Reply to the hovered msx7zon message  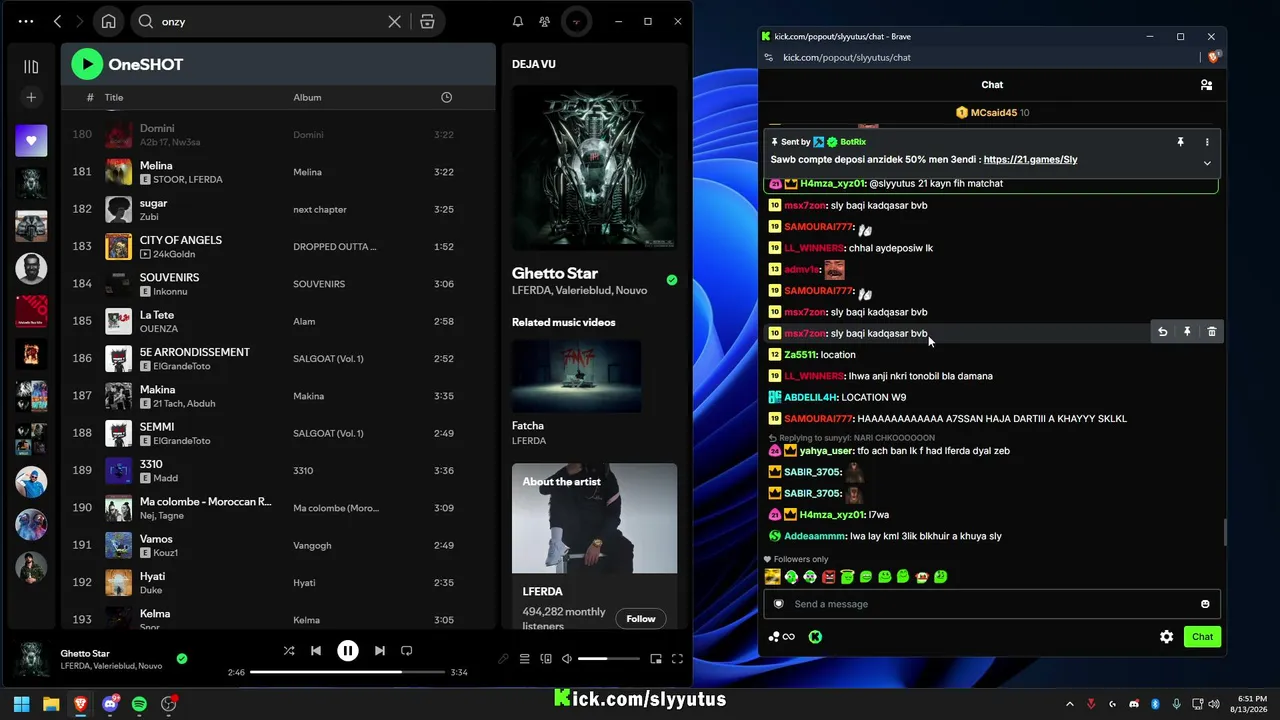pos(1162,332)
